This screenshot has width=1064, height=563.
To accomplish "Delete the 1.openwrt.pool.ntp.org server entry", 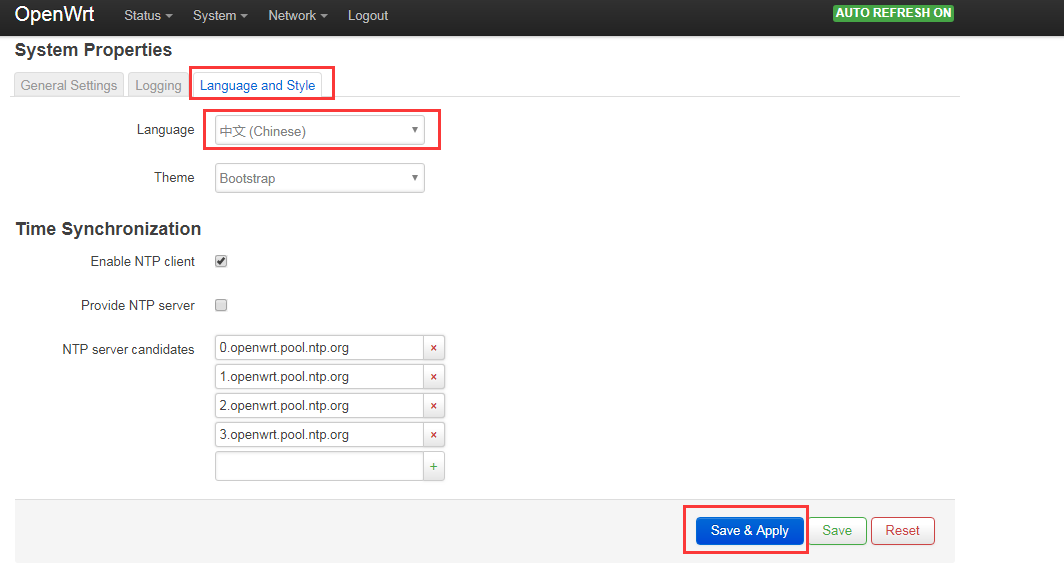I will point(434,377).
